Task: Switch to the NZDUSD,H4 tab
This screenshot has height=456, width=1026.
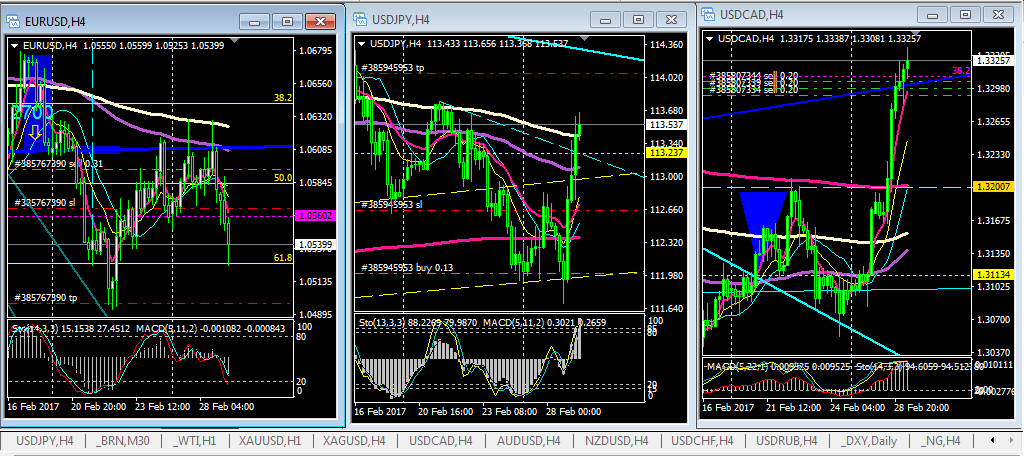Action: [x=616, y=440]
